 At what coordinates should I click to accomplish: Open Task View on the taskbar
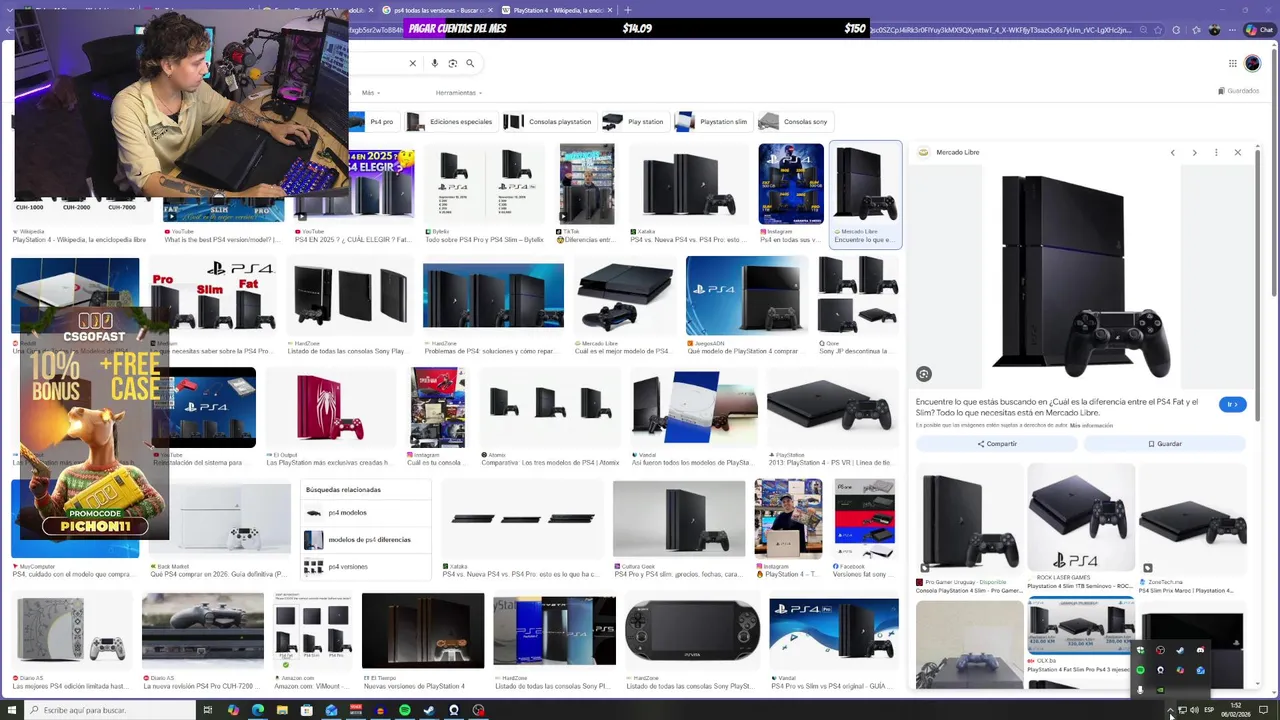click(208, 710)
